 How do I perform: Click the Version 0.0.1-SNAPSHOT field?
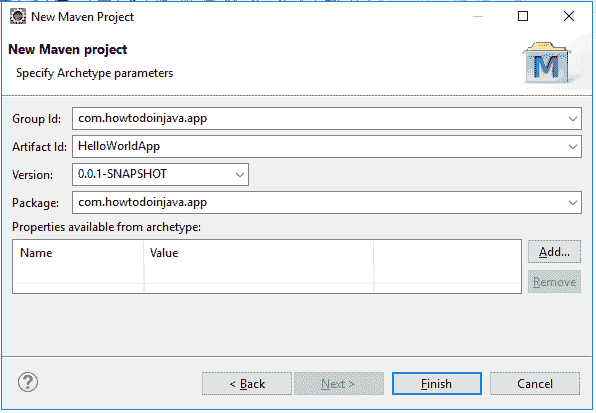point(160,174)
